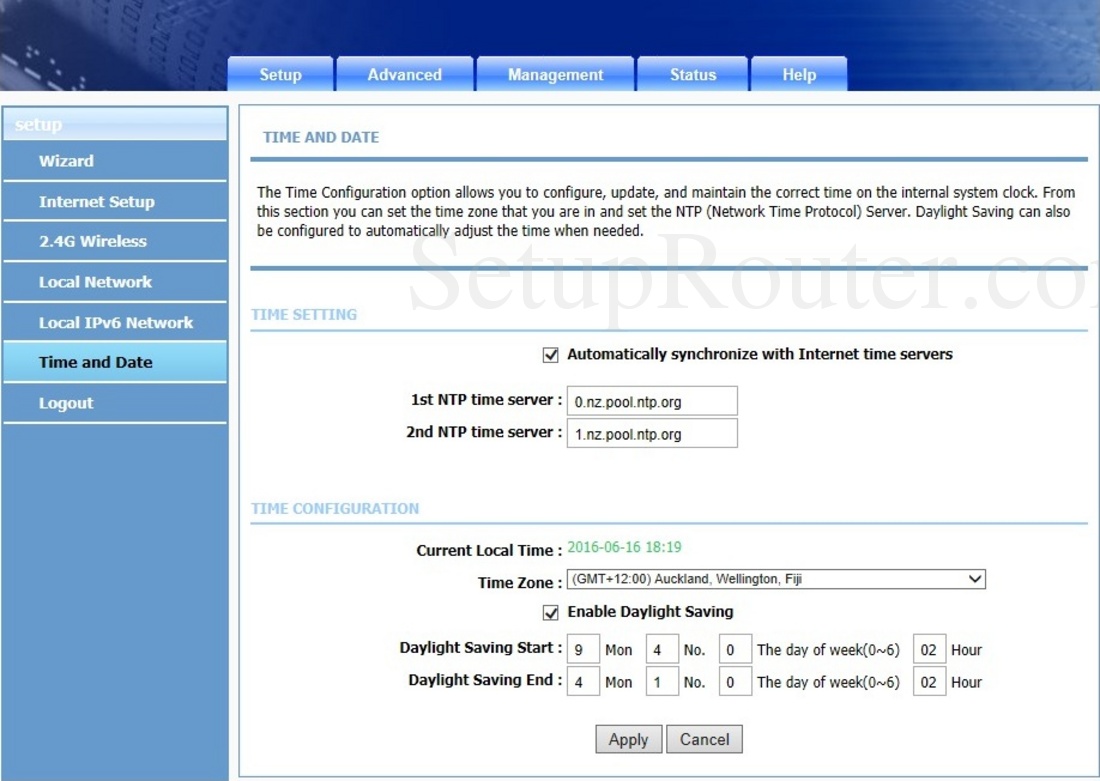
Task: Go to the Status tab
Action: pyautogui.click(x=692, y=74)
